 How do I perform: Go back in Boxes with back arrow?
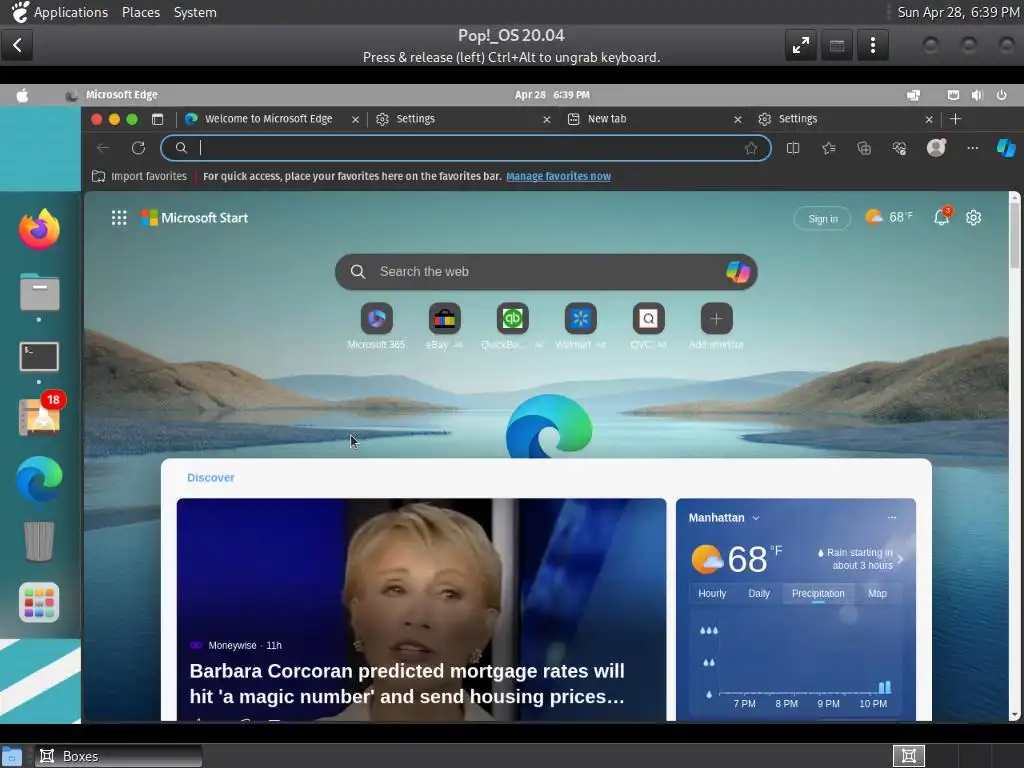18,45
